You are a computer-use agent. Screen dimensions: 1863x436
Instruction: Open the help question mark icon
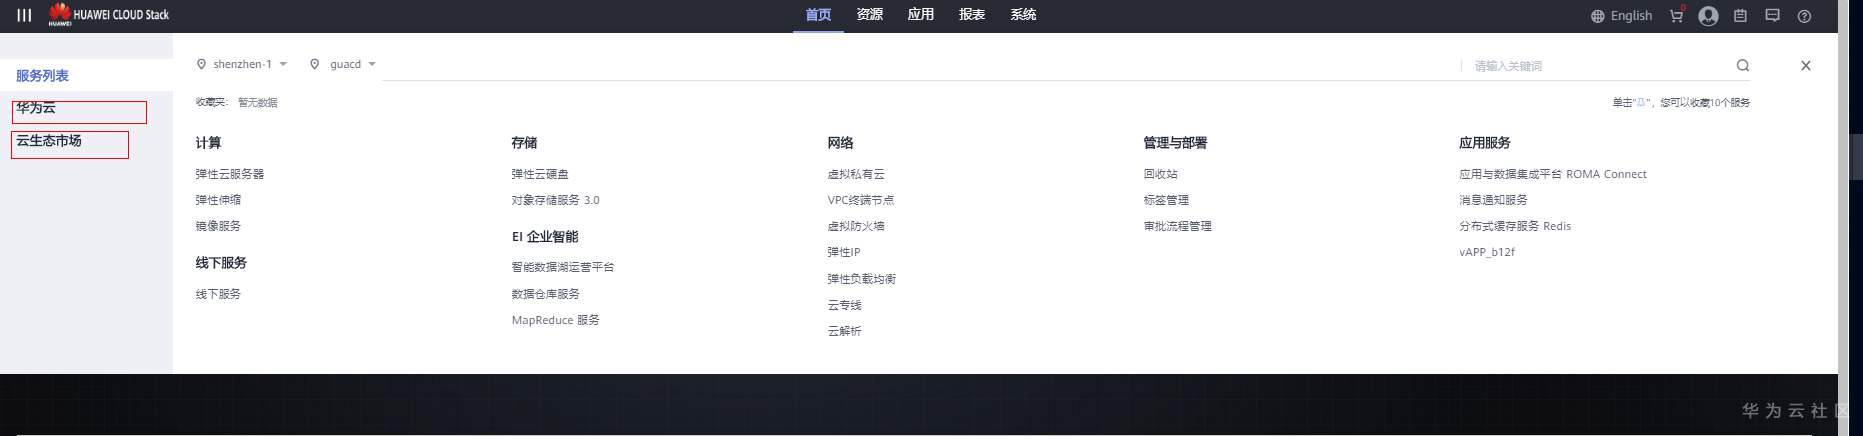(x=1804, y=16)
